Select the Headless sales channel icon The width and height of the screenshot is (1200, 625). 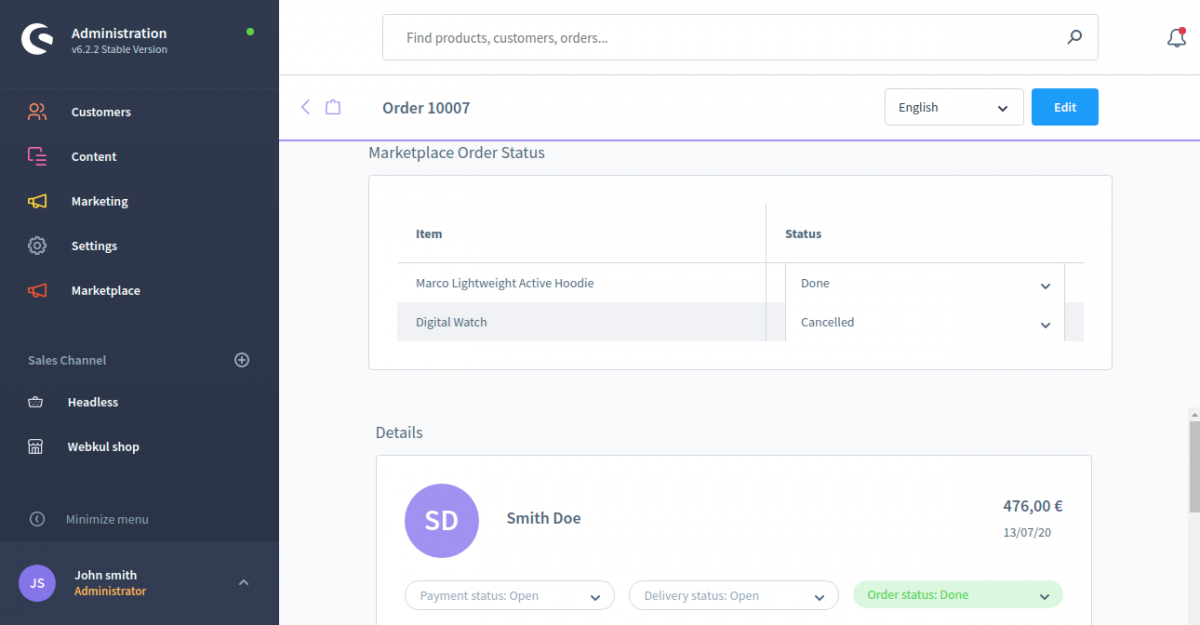tap(37, 402)
